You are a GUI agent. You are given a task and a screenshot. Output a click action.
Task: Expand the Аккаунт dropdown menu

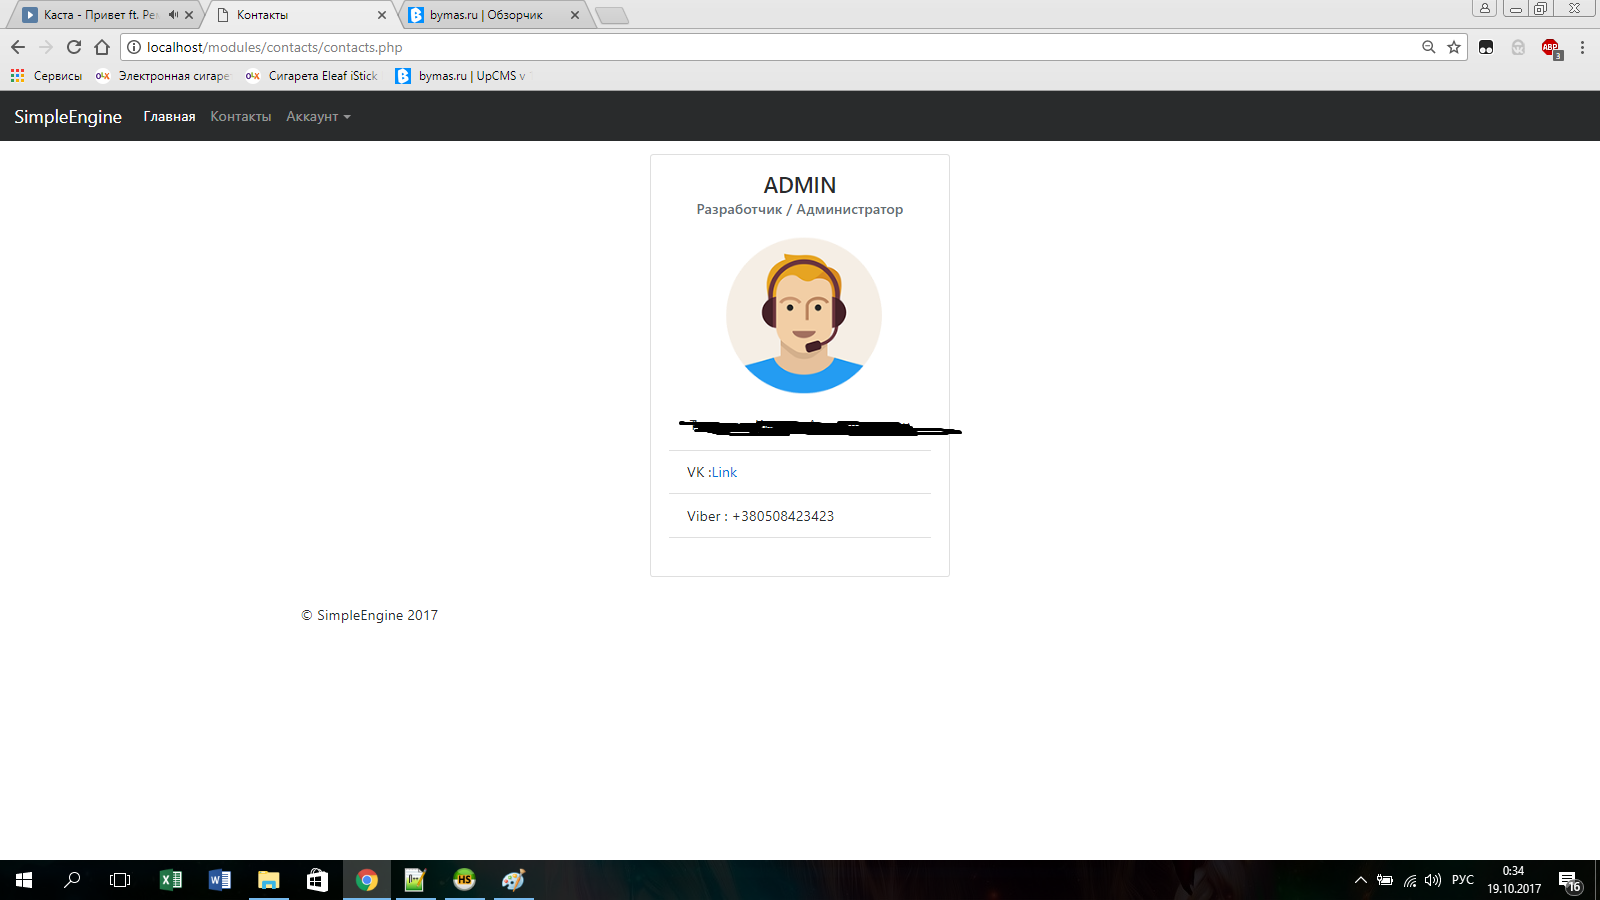click(318, 117)
